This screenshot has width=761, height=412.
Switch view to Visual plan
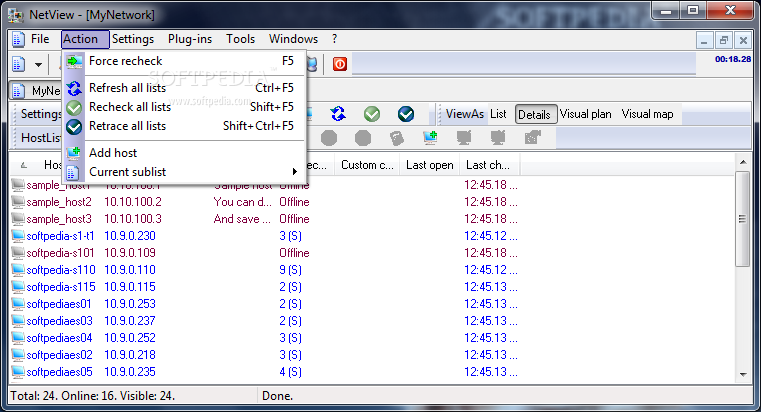[x=585, y=114]
